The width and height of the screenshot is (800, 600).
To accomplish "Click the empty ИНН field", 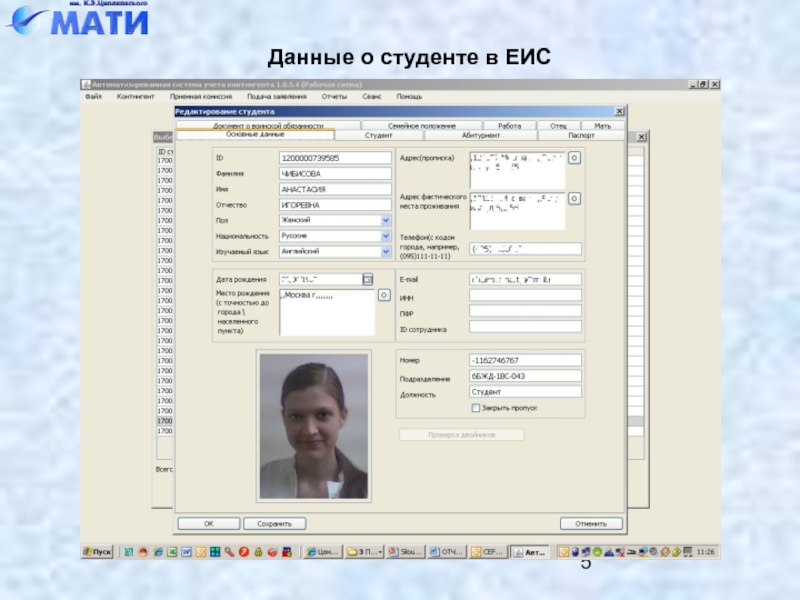I will (525, 295).
